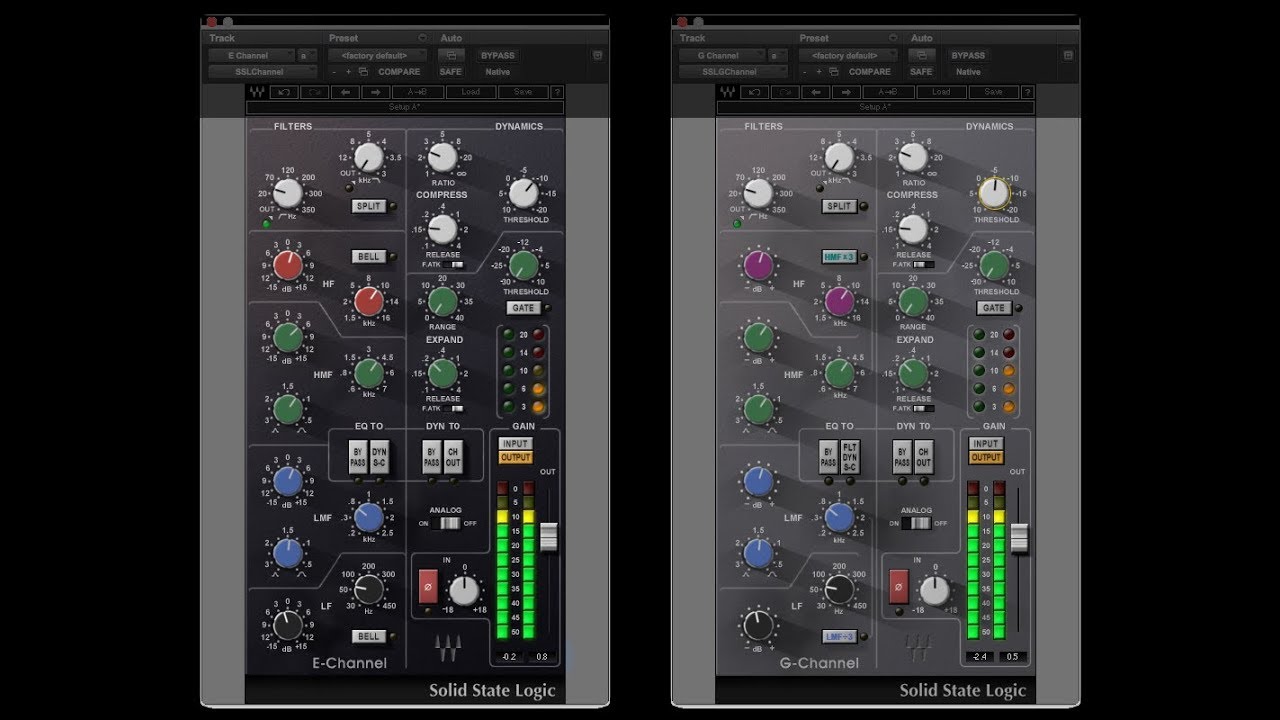Image resolution: width=1280 pixels, height=720 pixels.
Task: Click Load in the E-Channel Waves toolbar
Action: click(470, 92)
